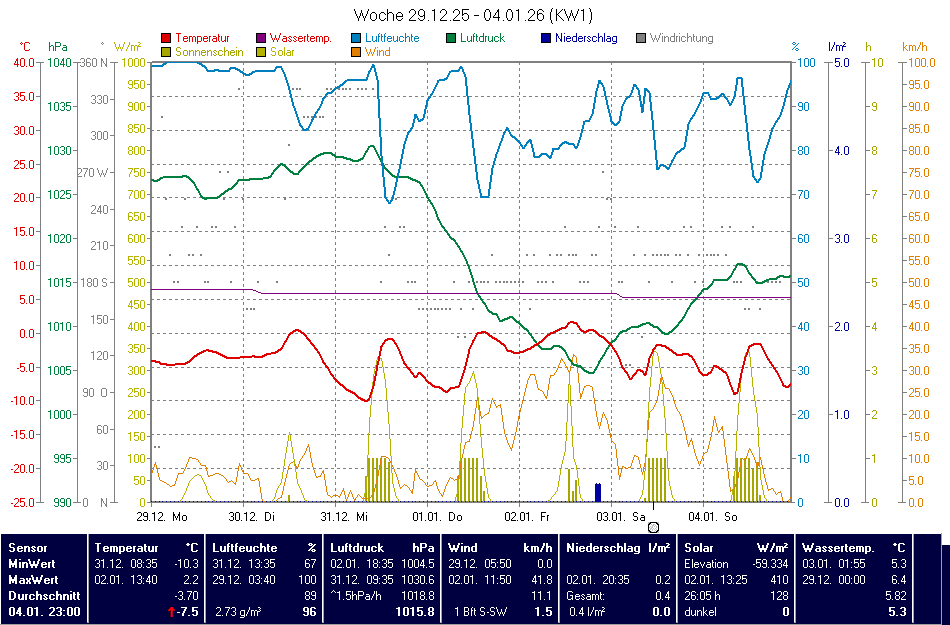The width and height of the screenshot is (950, 625).
Task: Click the Niederschlag column header in table
Action: (603, 548)
